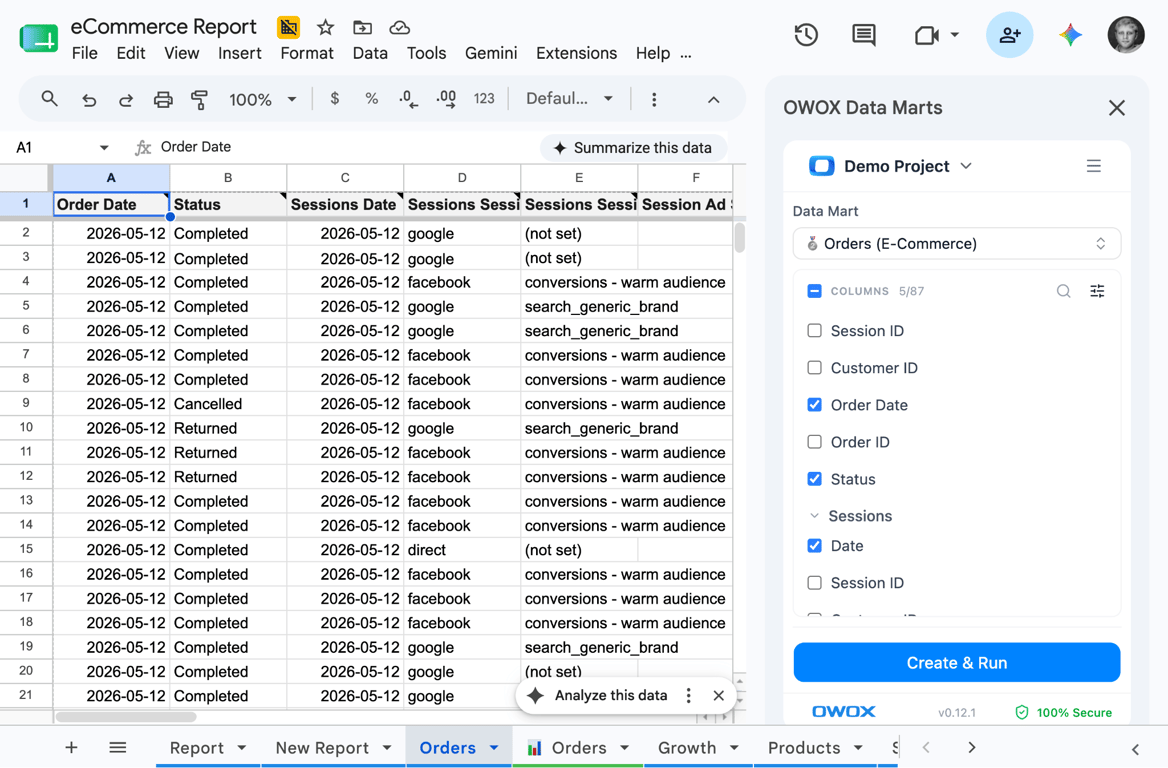Format cell as percent

click(371, 98)
